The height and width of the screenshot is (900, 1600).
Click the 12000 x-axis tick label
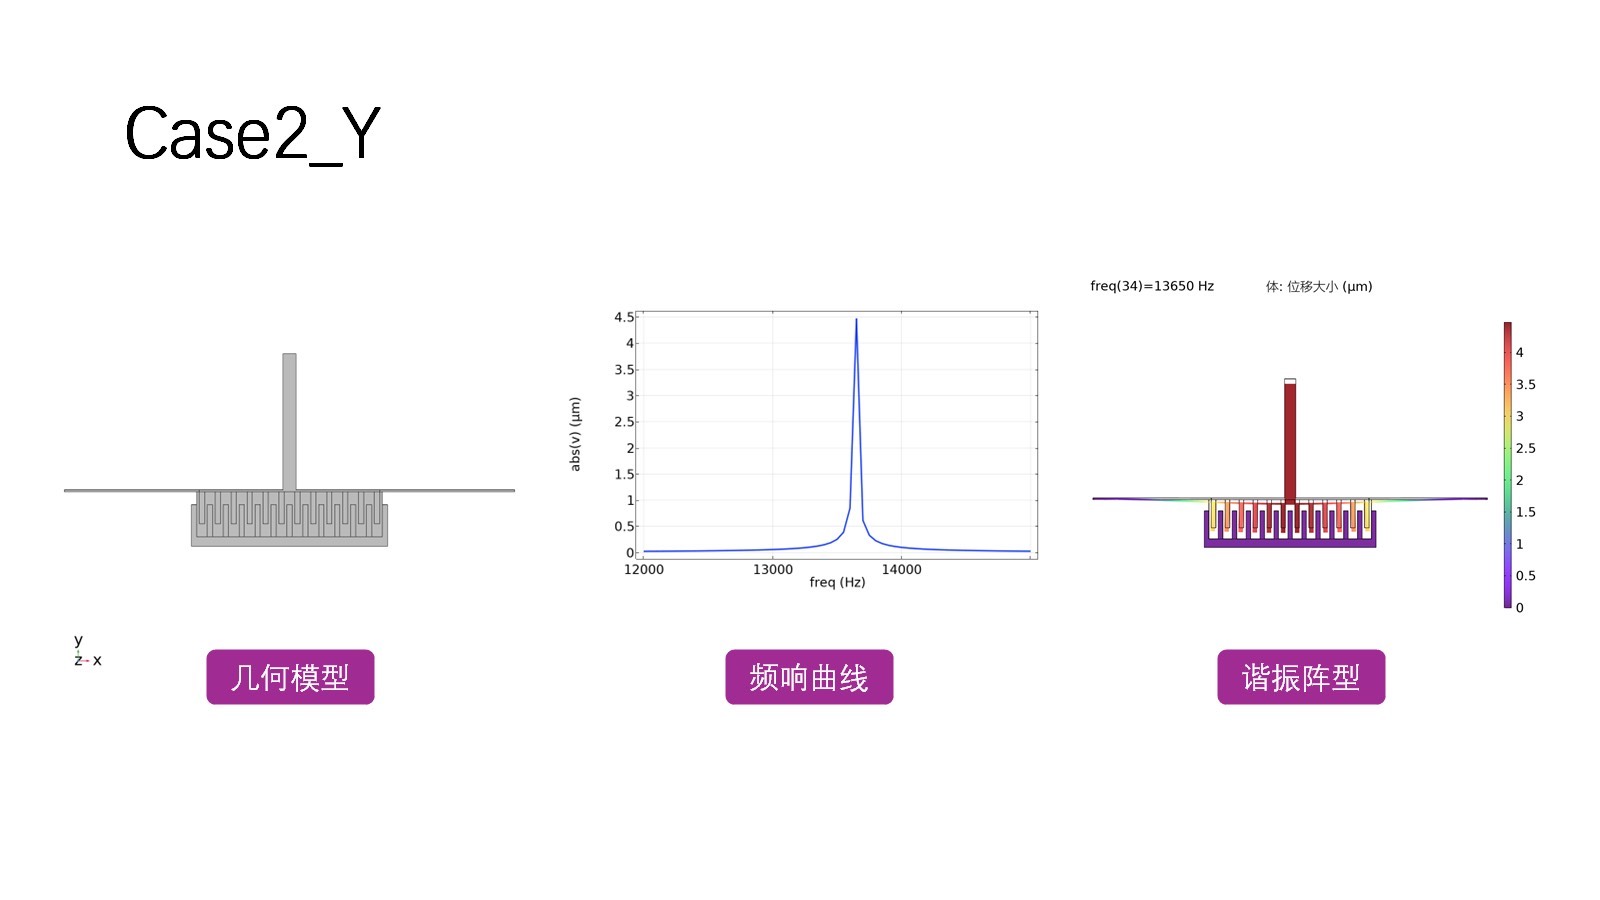[643, 569]
